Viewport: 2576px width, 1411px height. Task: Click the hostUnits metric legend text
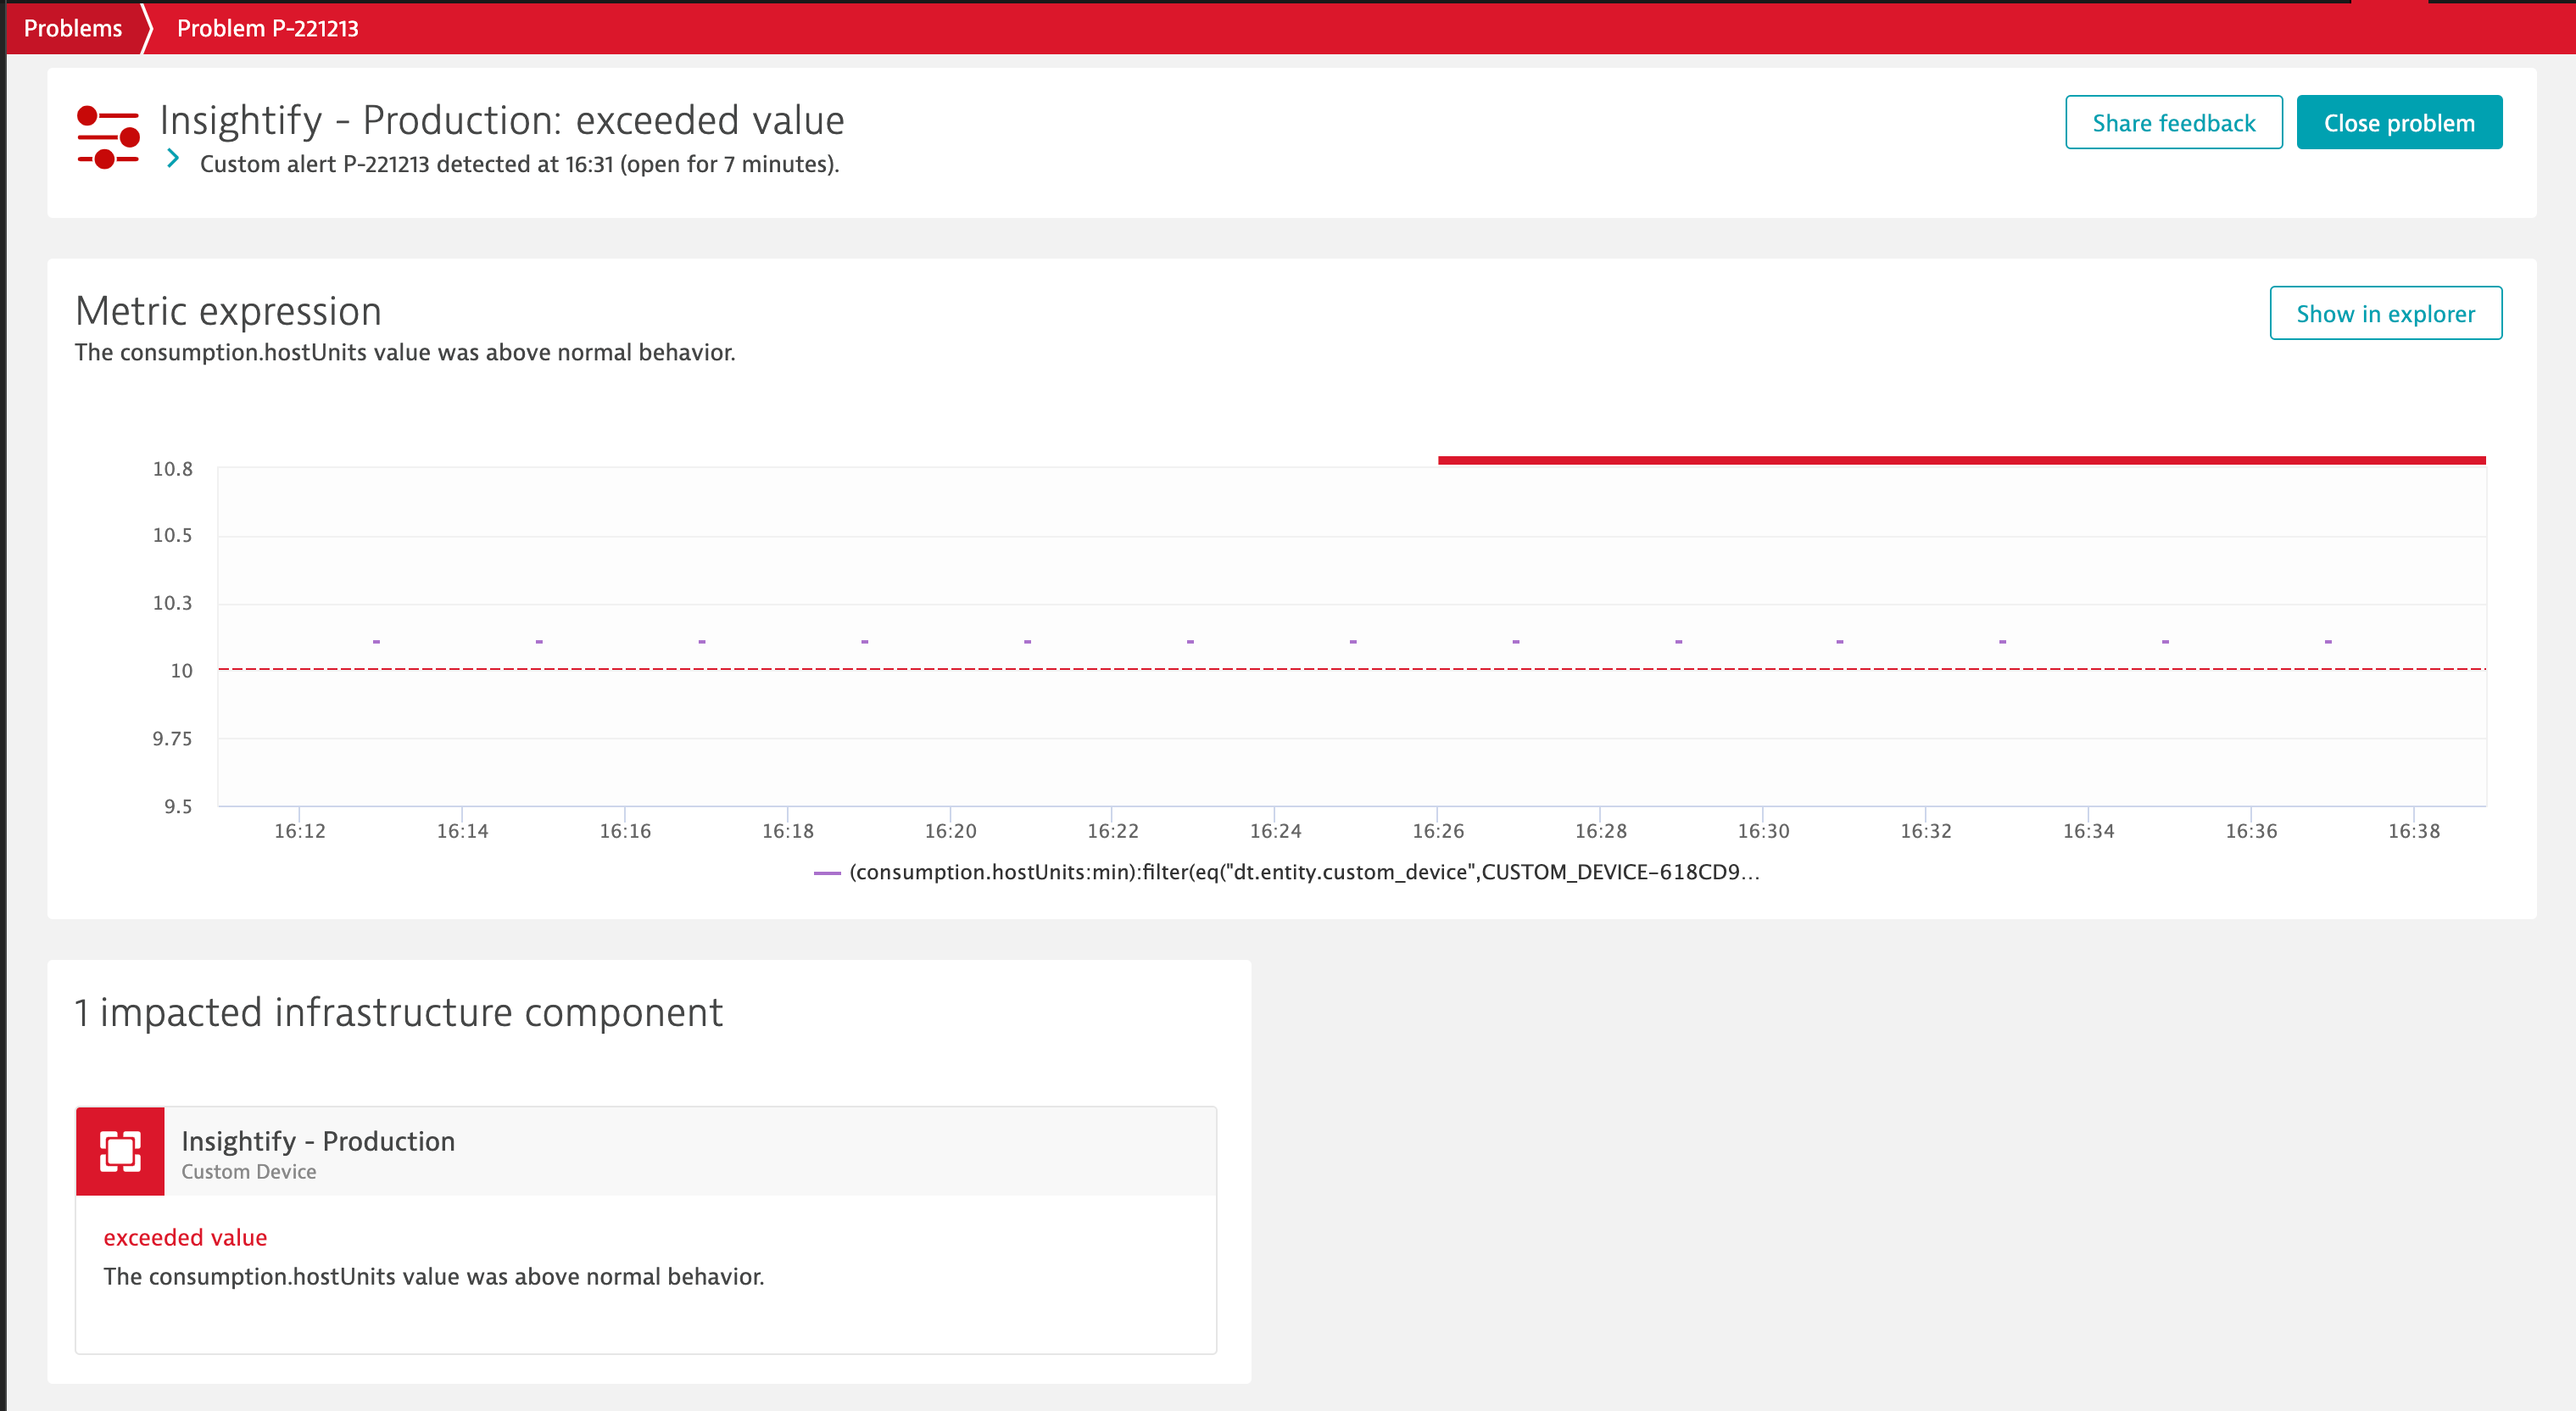pos(1304,872)
